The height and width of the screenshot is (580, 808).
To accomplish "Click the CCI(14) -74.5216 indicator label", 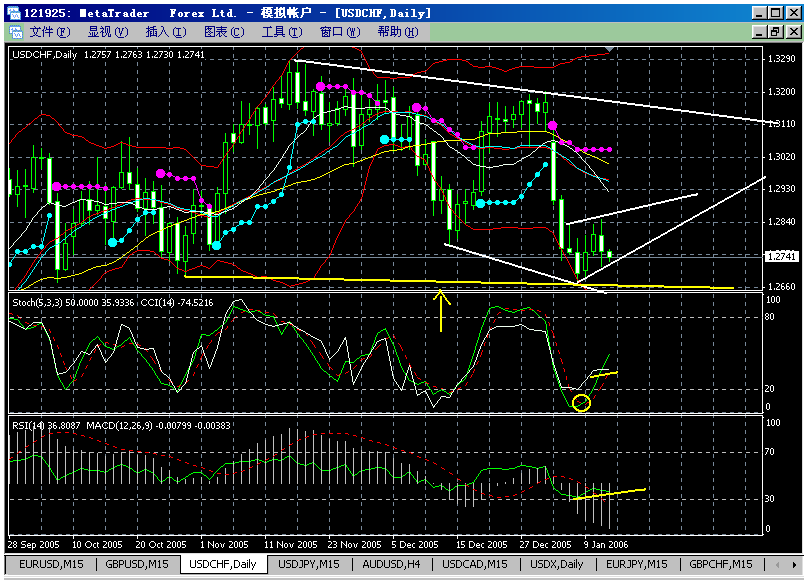I will pyautogui.click(x=177, y=302).
